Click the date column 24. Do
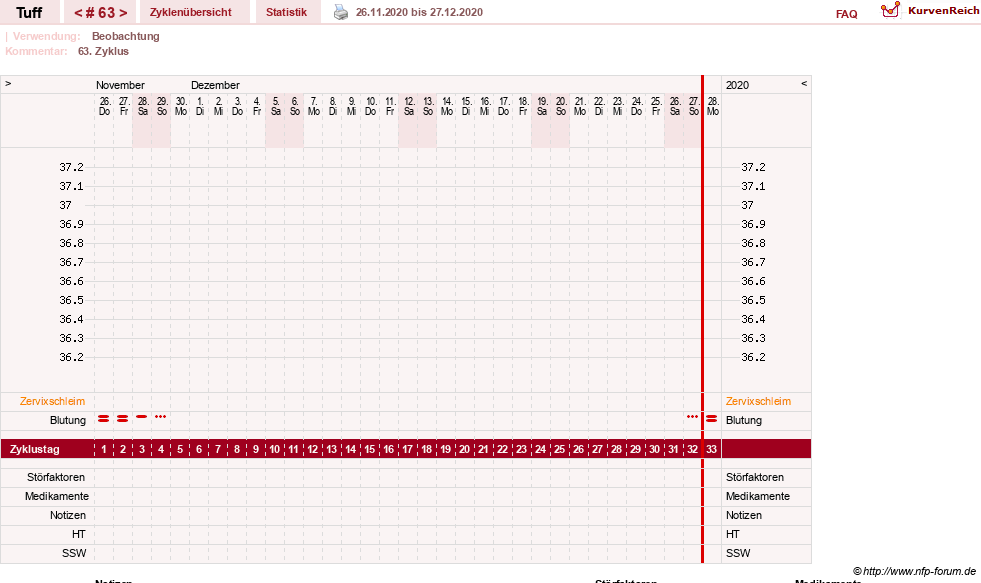 coord(636,106)
